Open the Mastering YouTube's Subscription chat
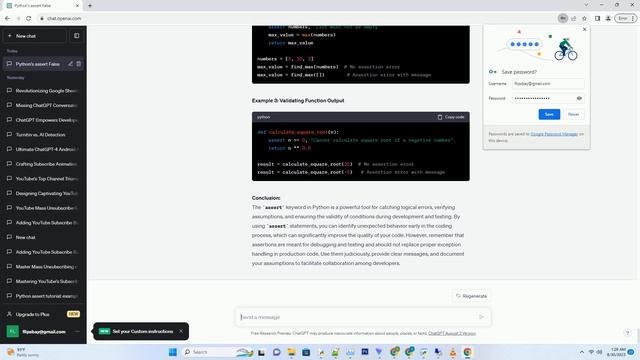 43,281
